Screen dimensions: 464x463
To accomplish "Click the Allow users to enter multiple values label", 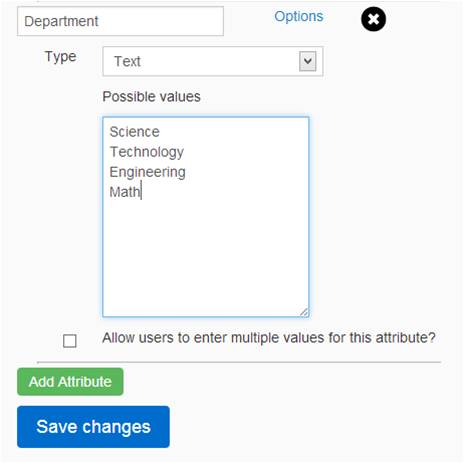I will (269, 338).
